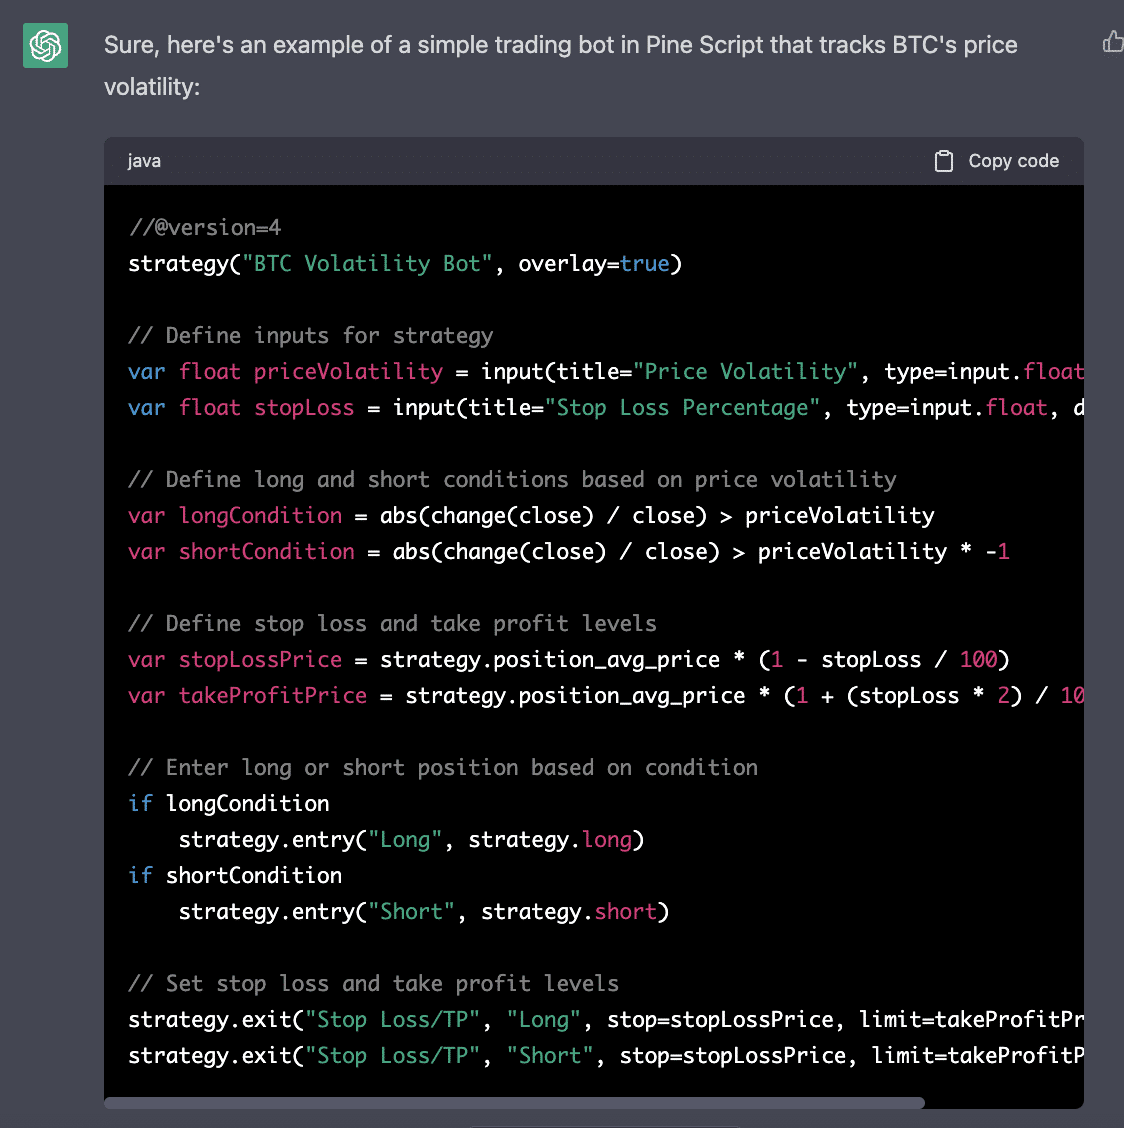This screenshot has width=1124, height=1128.
Task: Click the java language label
Action: [x=144, y=161]
